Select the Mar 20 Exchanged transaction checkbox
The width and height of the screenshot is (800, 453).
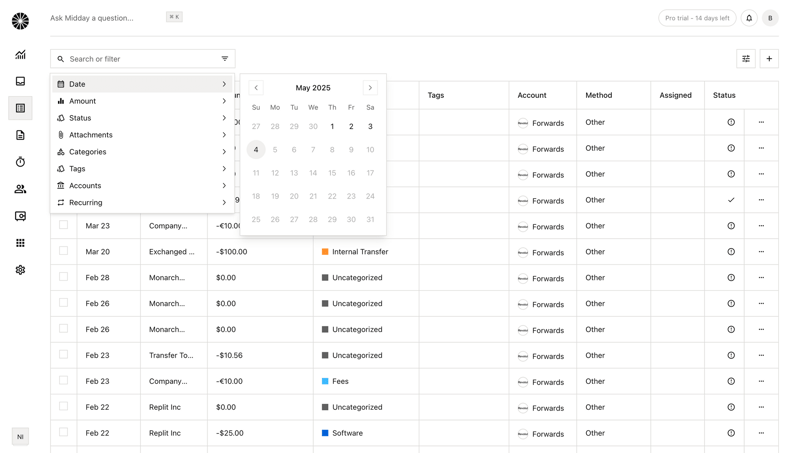[63, 250]
